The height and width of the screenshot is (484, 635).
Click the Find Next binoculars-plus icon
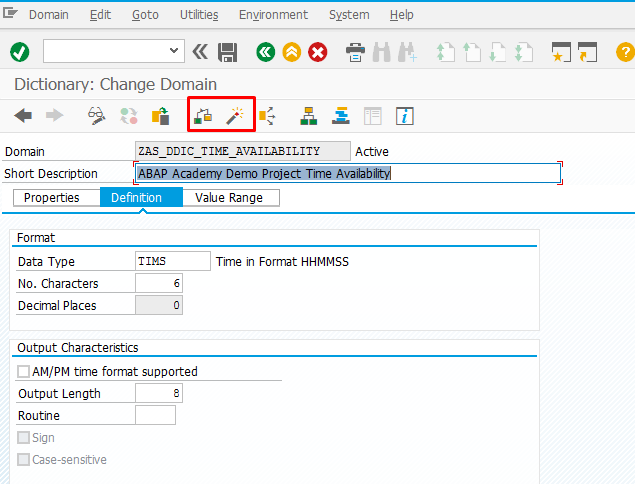point(407,52)
